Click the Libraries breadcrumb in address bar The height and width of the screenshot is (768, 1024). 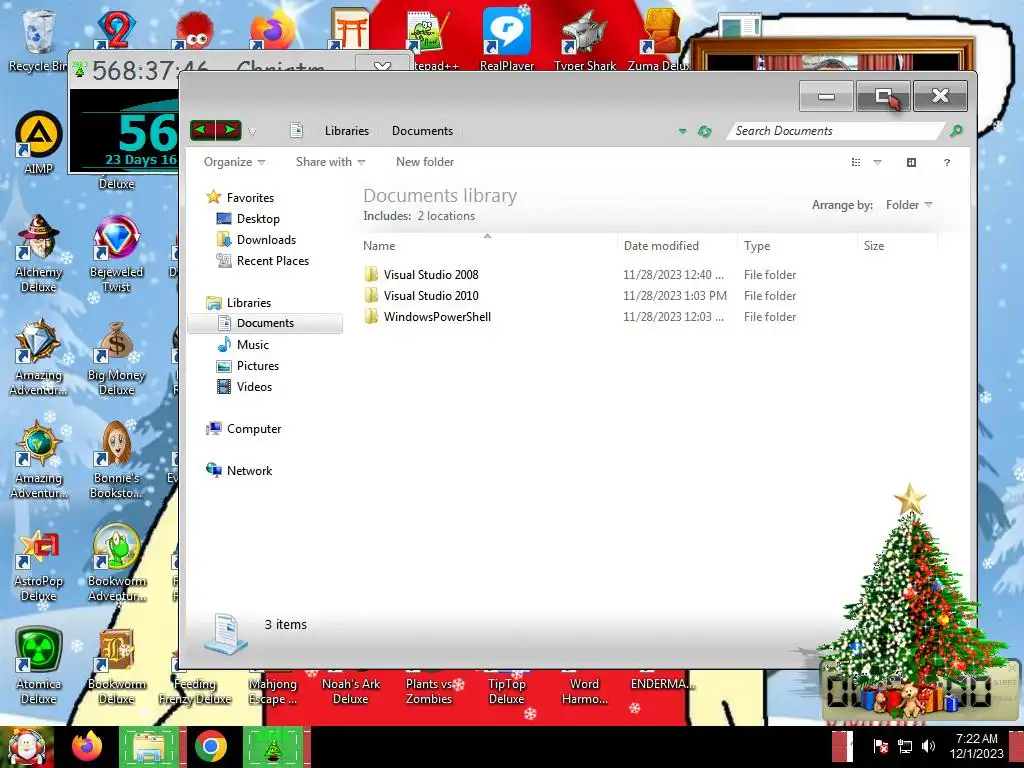pos(347,131)
